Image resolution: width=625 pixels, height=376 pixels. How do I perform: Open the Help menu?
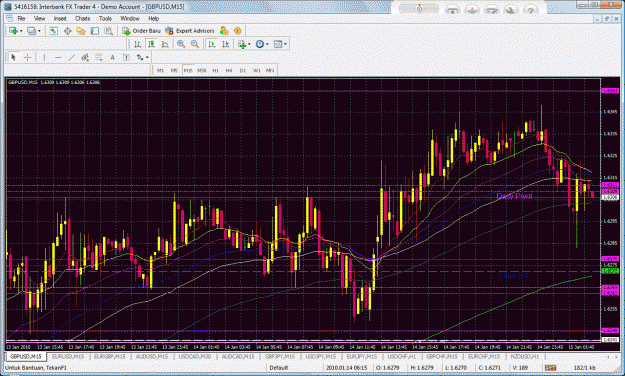coord(153,18)
